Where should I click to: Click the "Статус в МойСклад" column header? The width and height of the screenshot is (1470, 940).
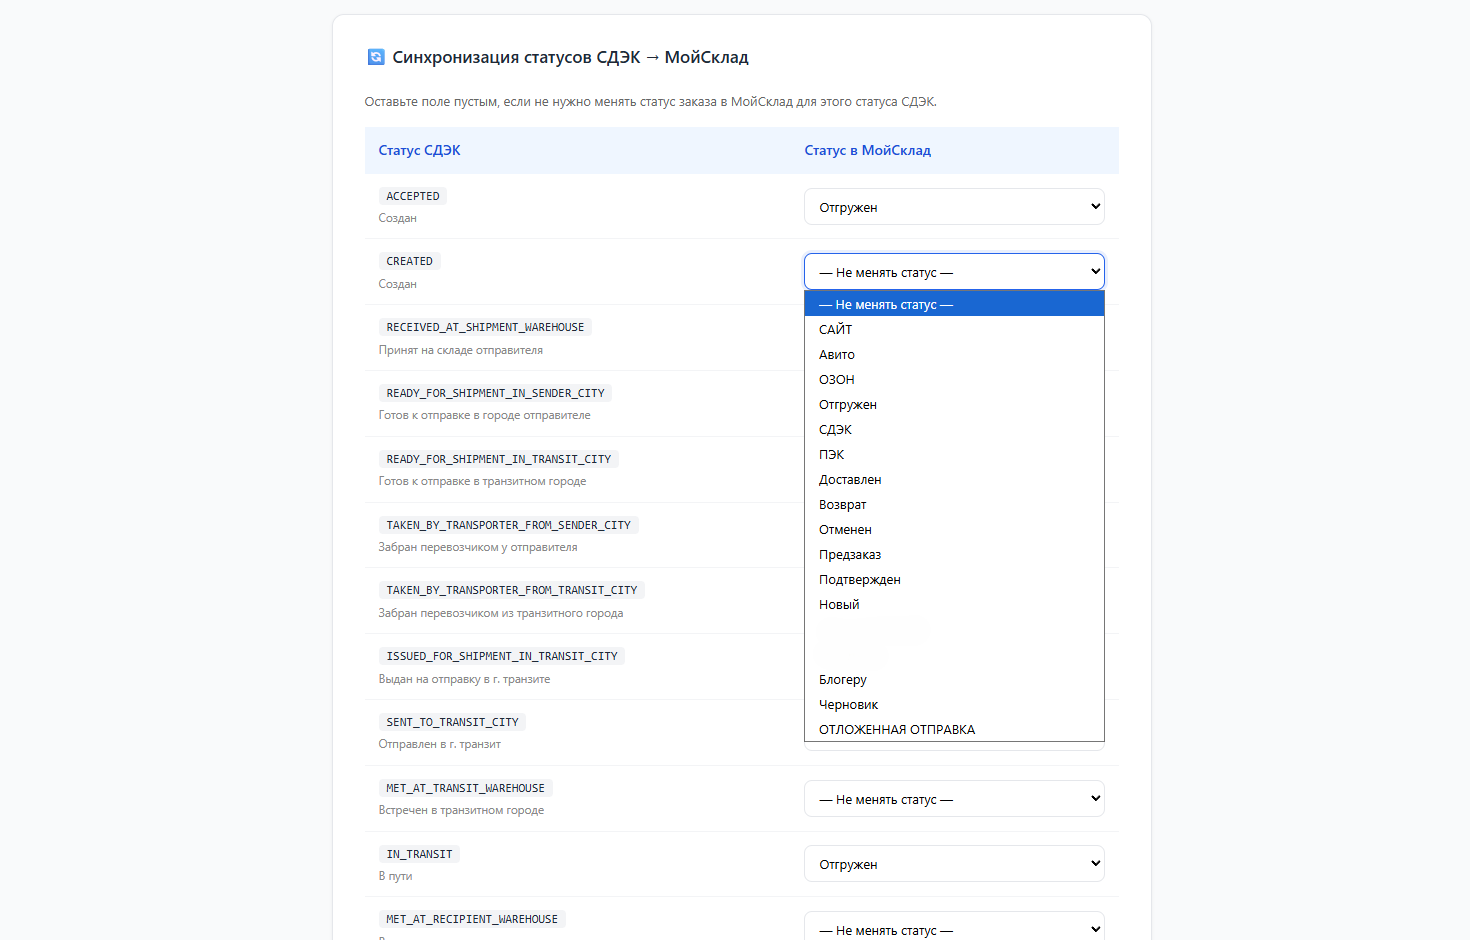(868, 150)
